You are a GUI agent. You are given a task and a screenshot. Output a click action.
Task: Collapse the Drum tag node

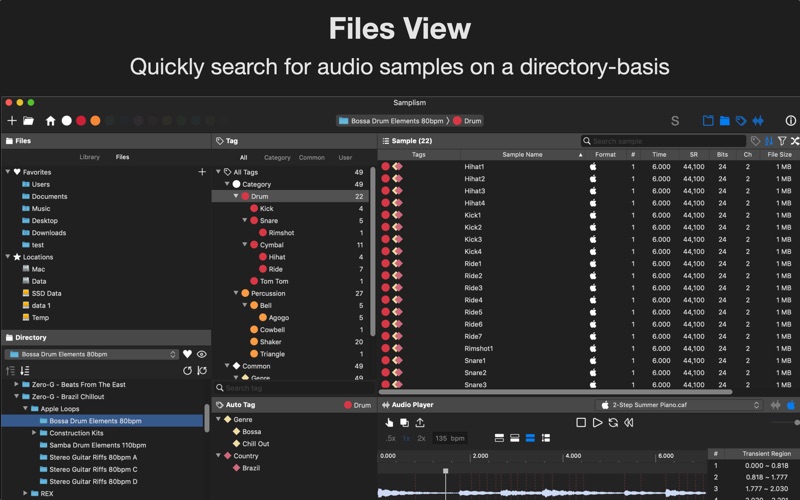coord(236,196)
